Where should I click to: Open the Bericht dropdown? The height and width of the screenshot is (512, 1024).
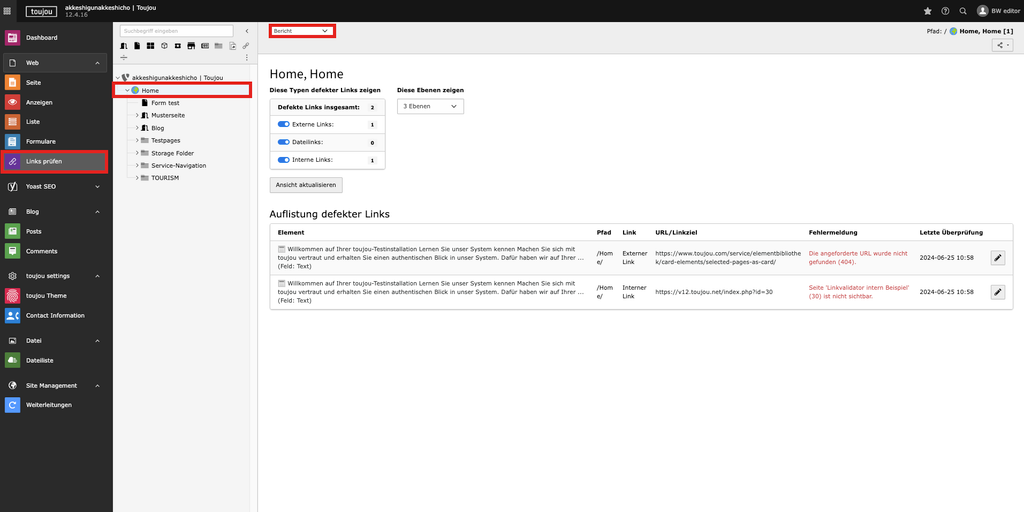[301, 31]
